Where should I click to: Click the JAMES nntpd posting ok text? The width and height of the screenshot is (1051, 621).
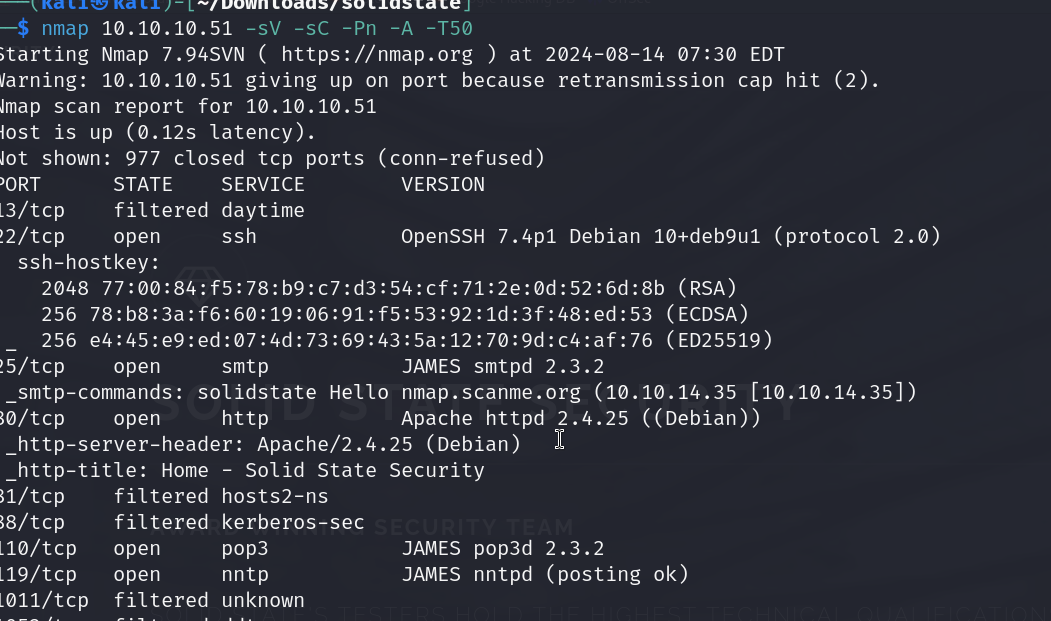(x=545, y=574)
